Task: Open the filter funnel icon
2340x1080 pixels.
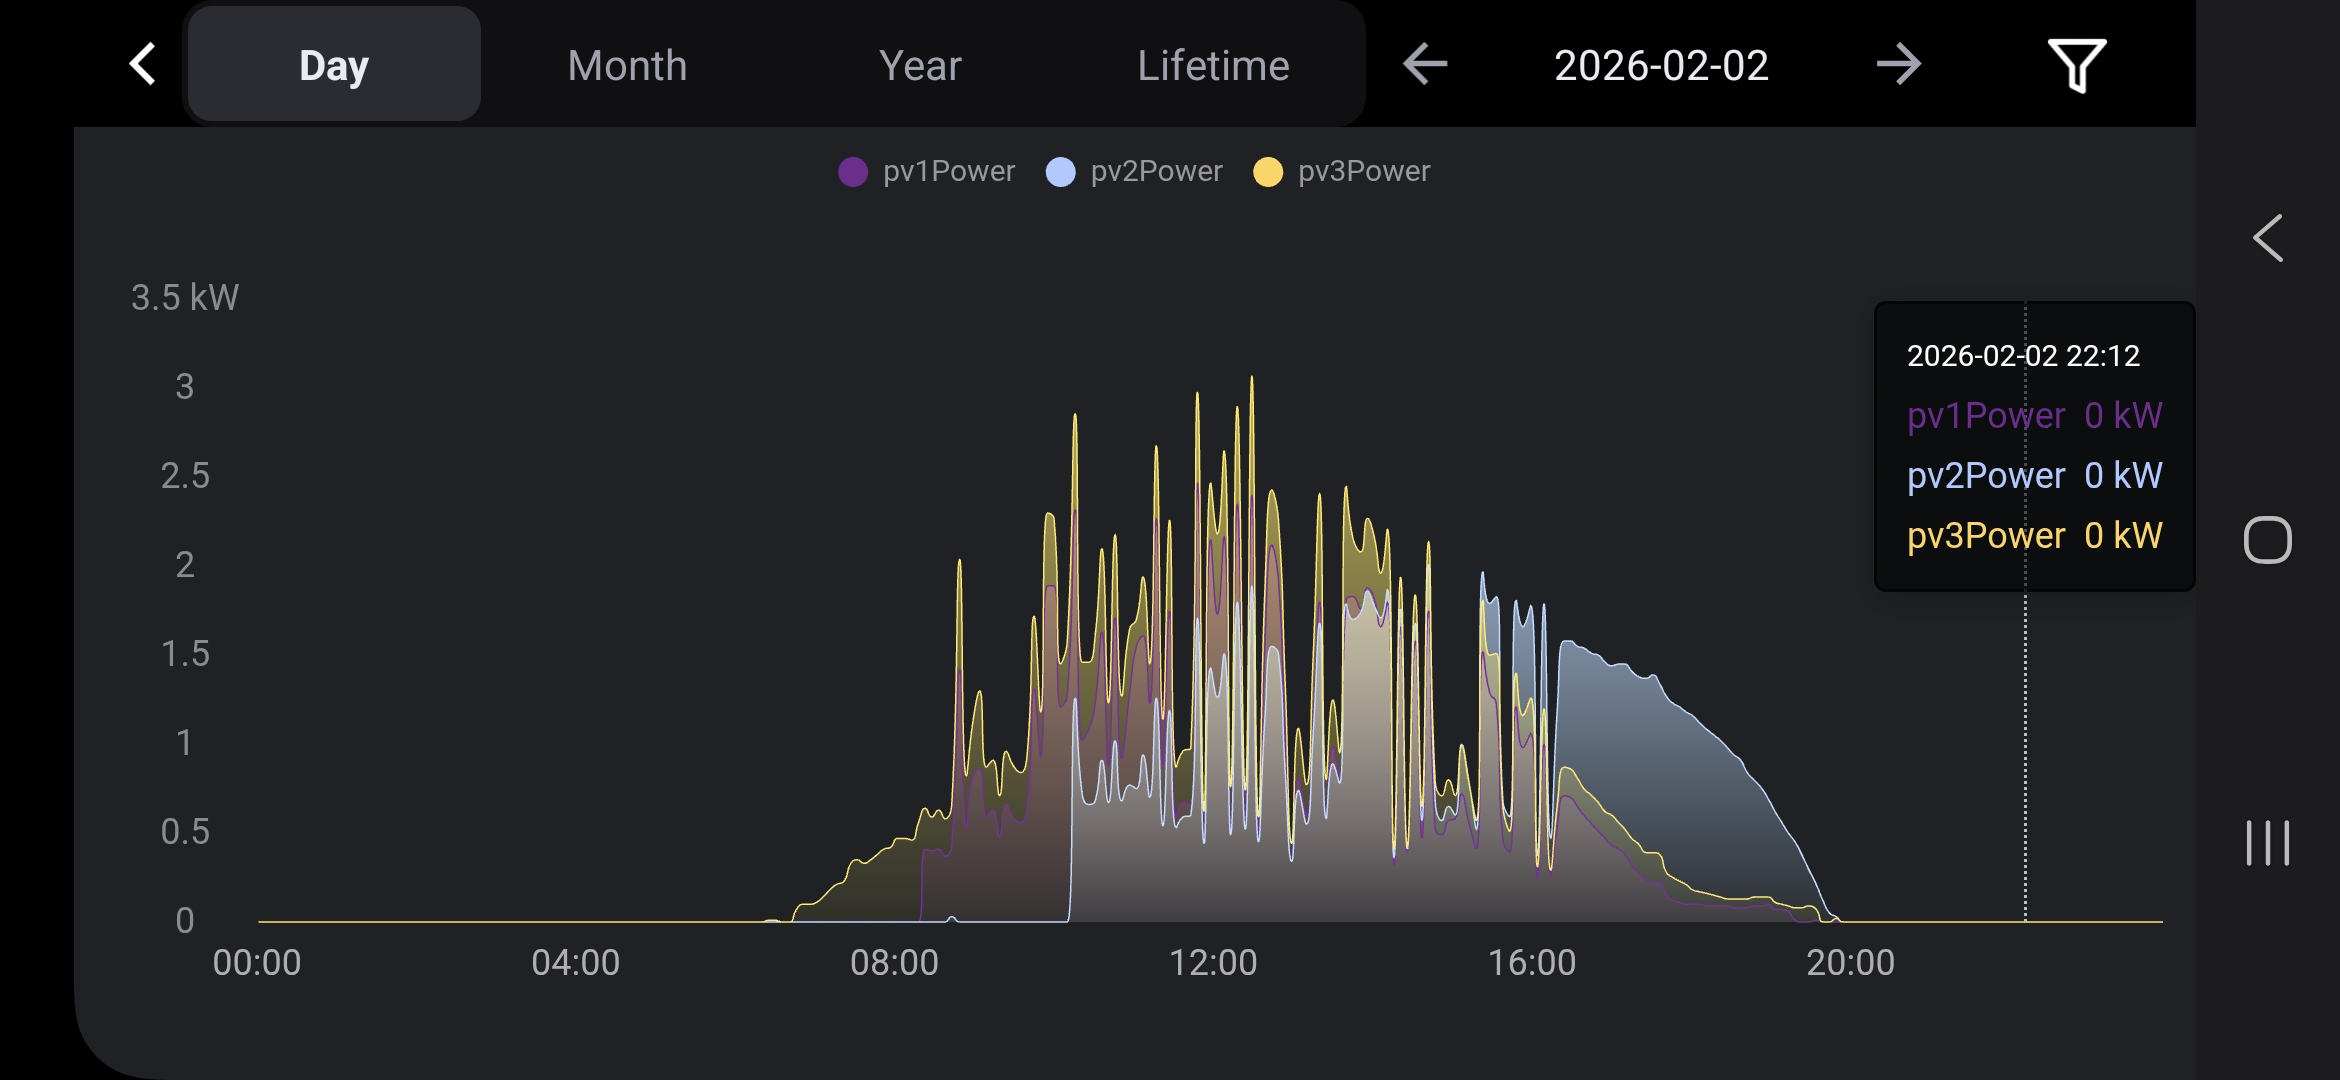Action: pyautogui.click(x=2076, y=65)
